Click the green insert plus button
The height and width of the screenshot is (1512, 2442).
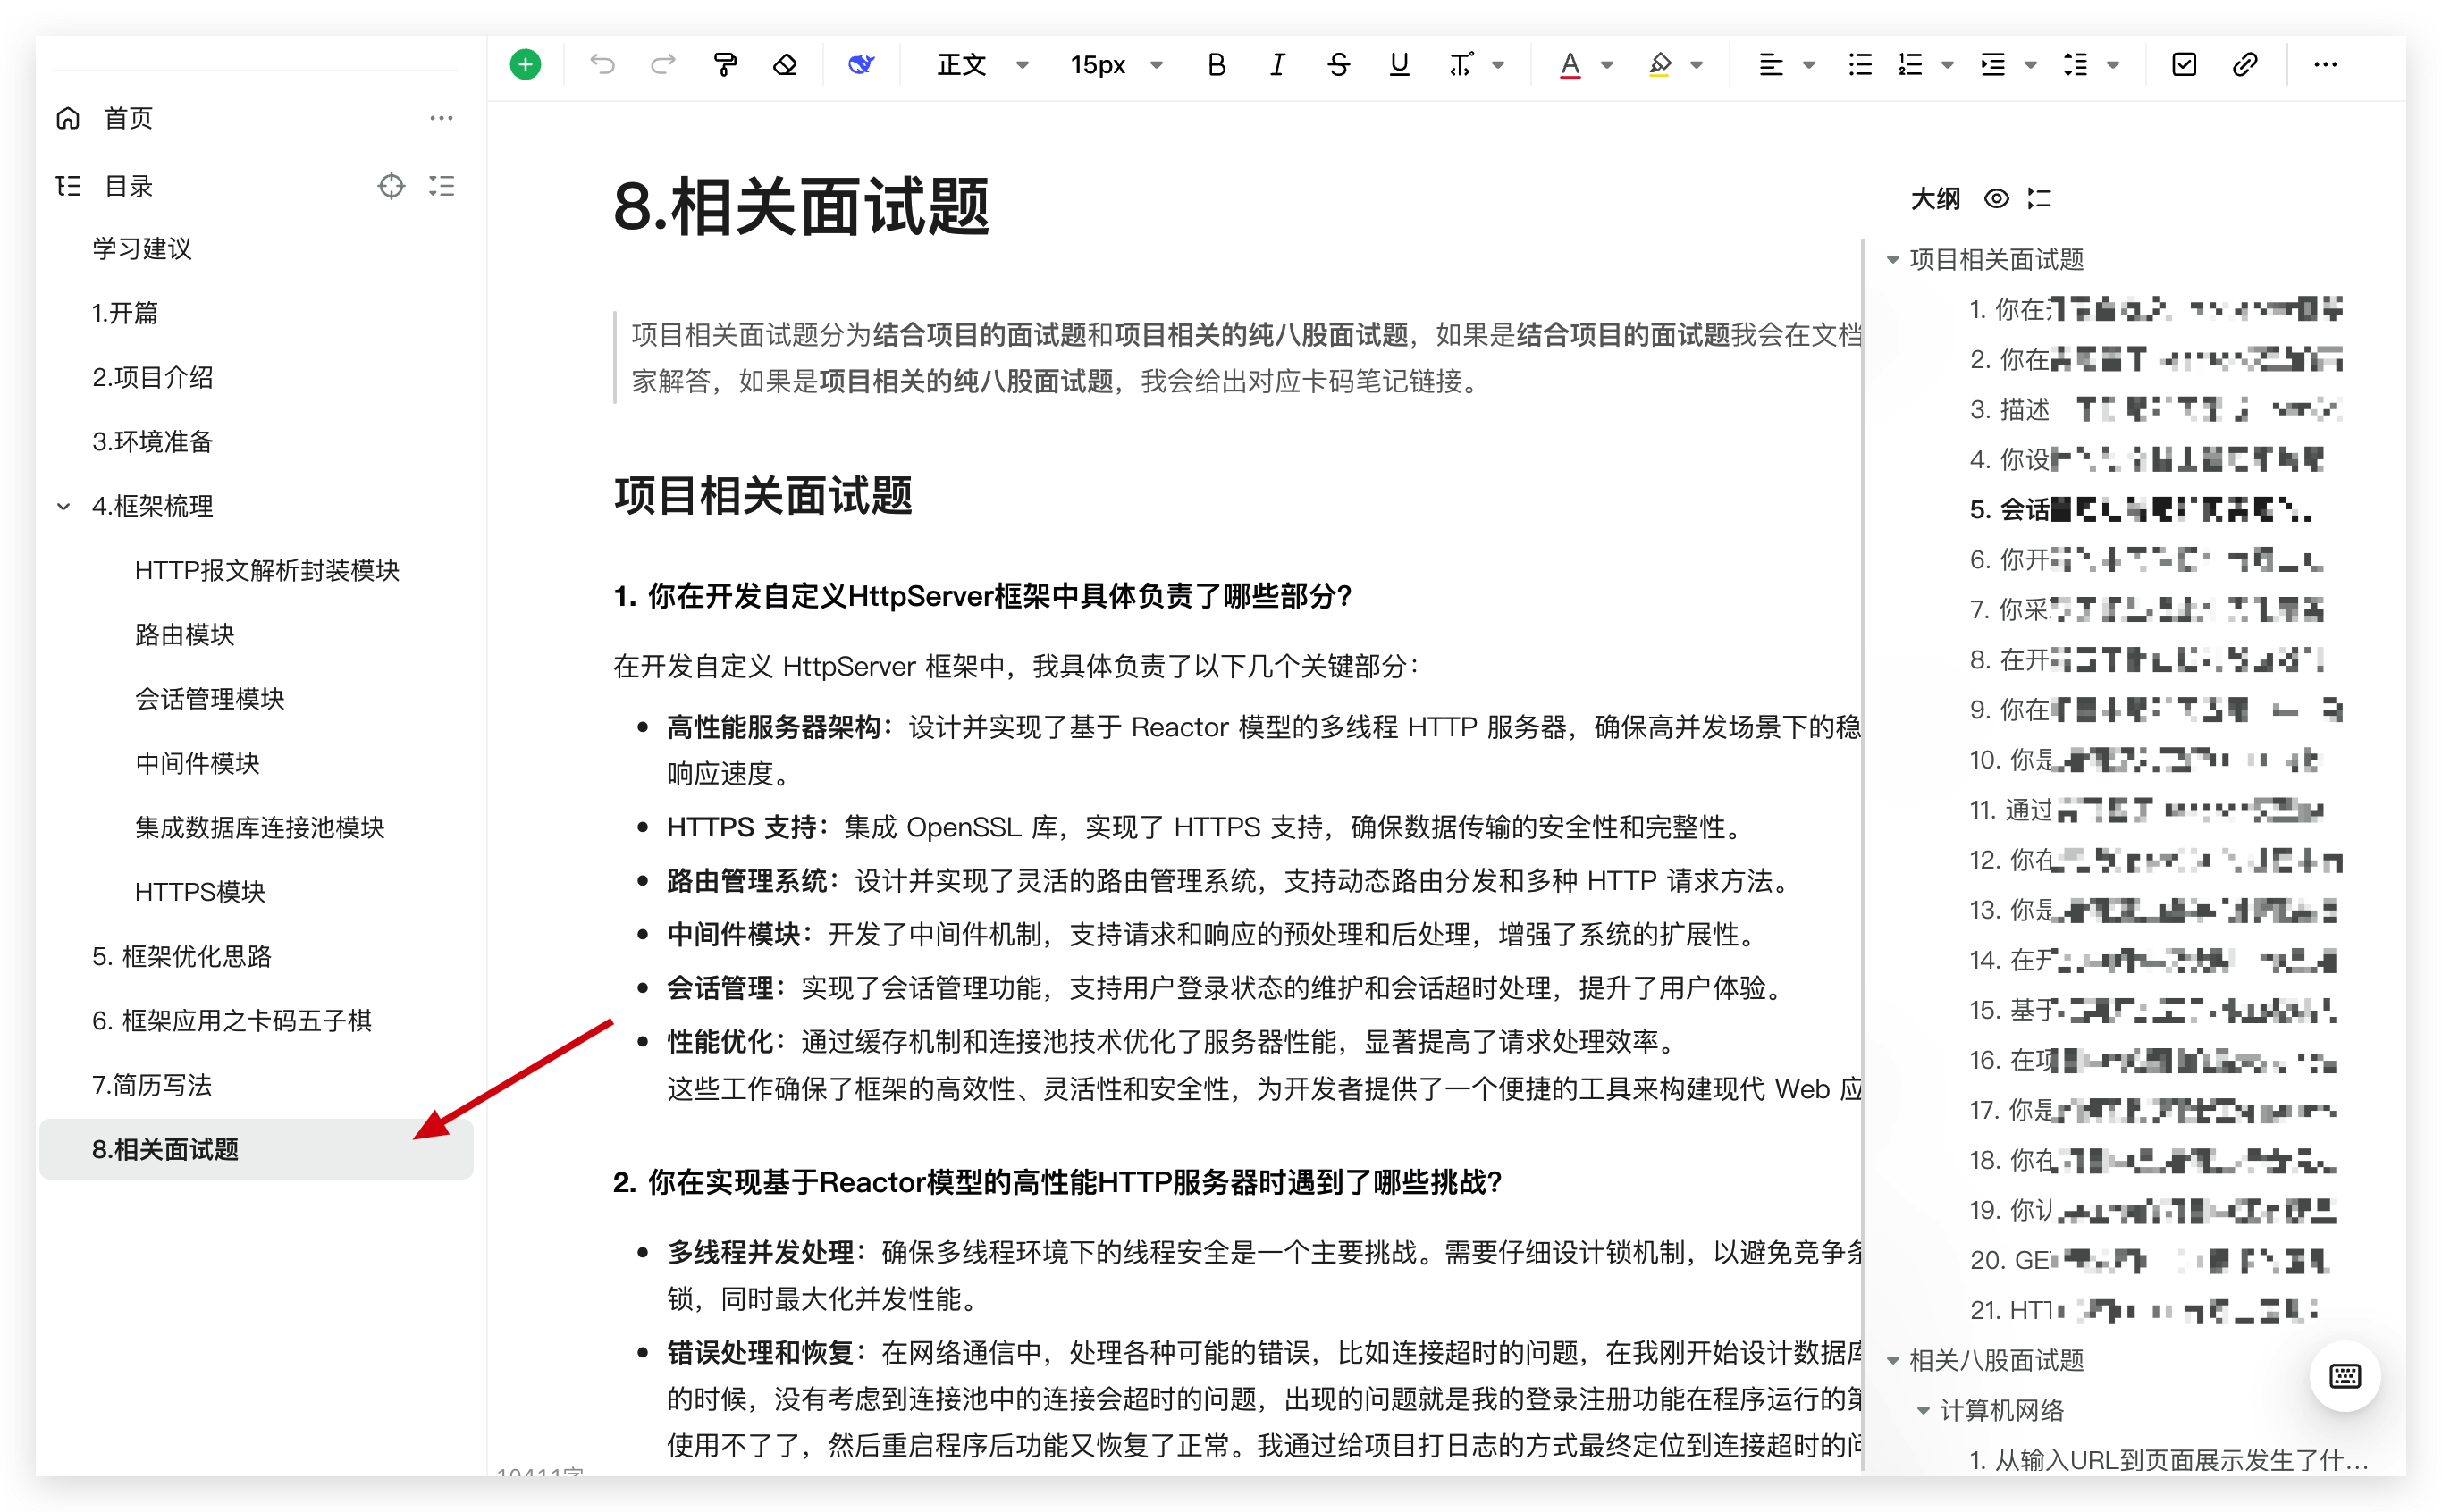525,65
